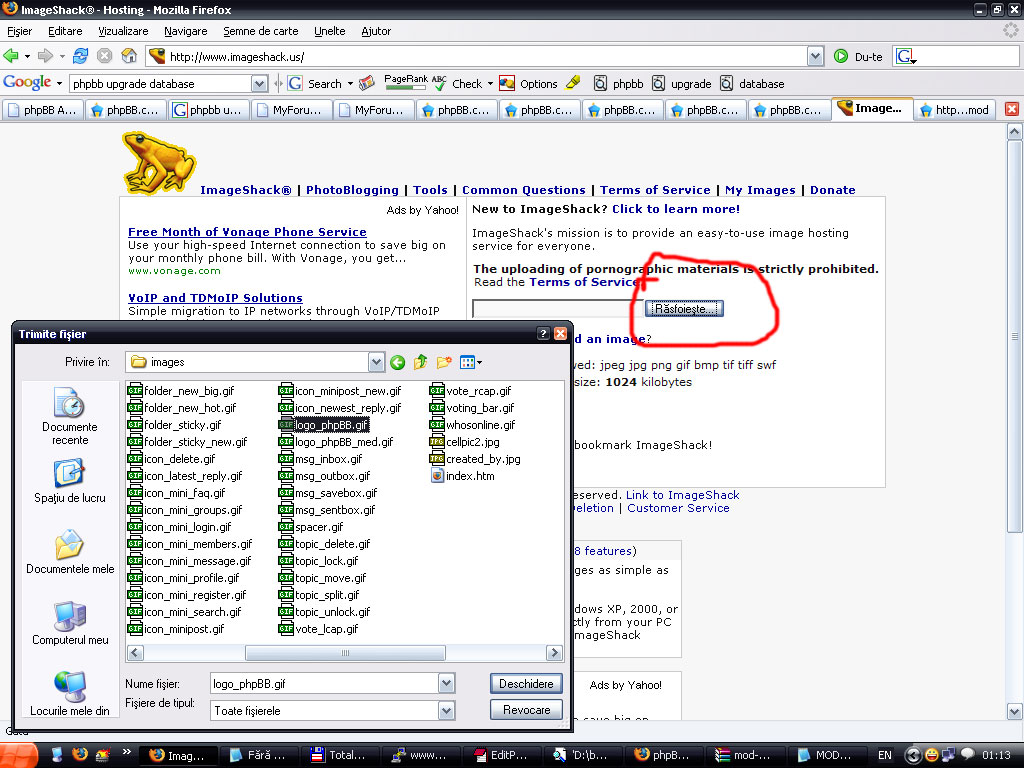Expand Google toolbar Search button dropdown
This screenshot has height=768, width=1024.
tap(350, 84)
